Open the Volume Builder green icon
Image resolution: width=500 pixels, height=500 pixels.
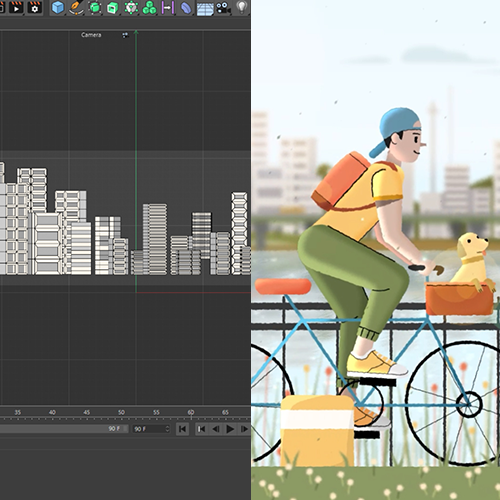click(x=131, y=8)
